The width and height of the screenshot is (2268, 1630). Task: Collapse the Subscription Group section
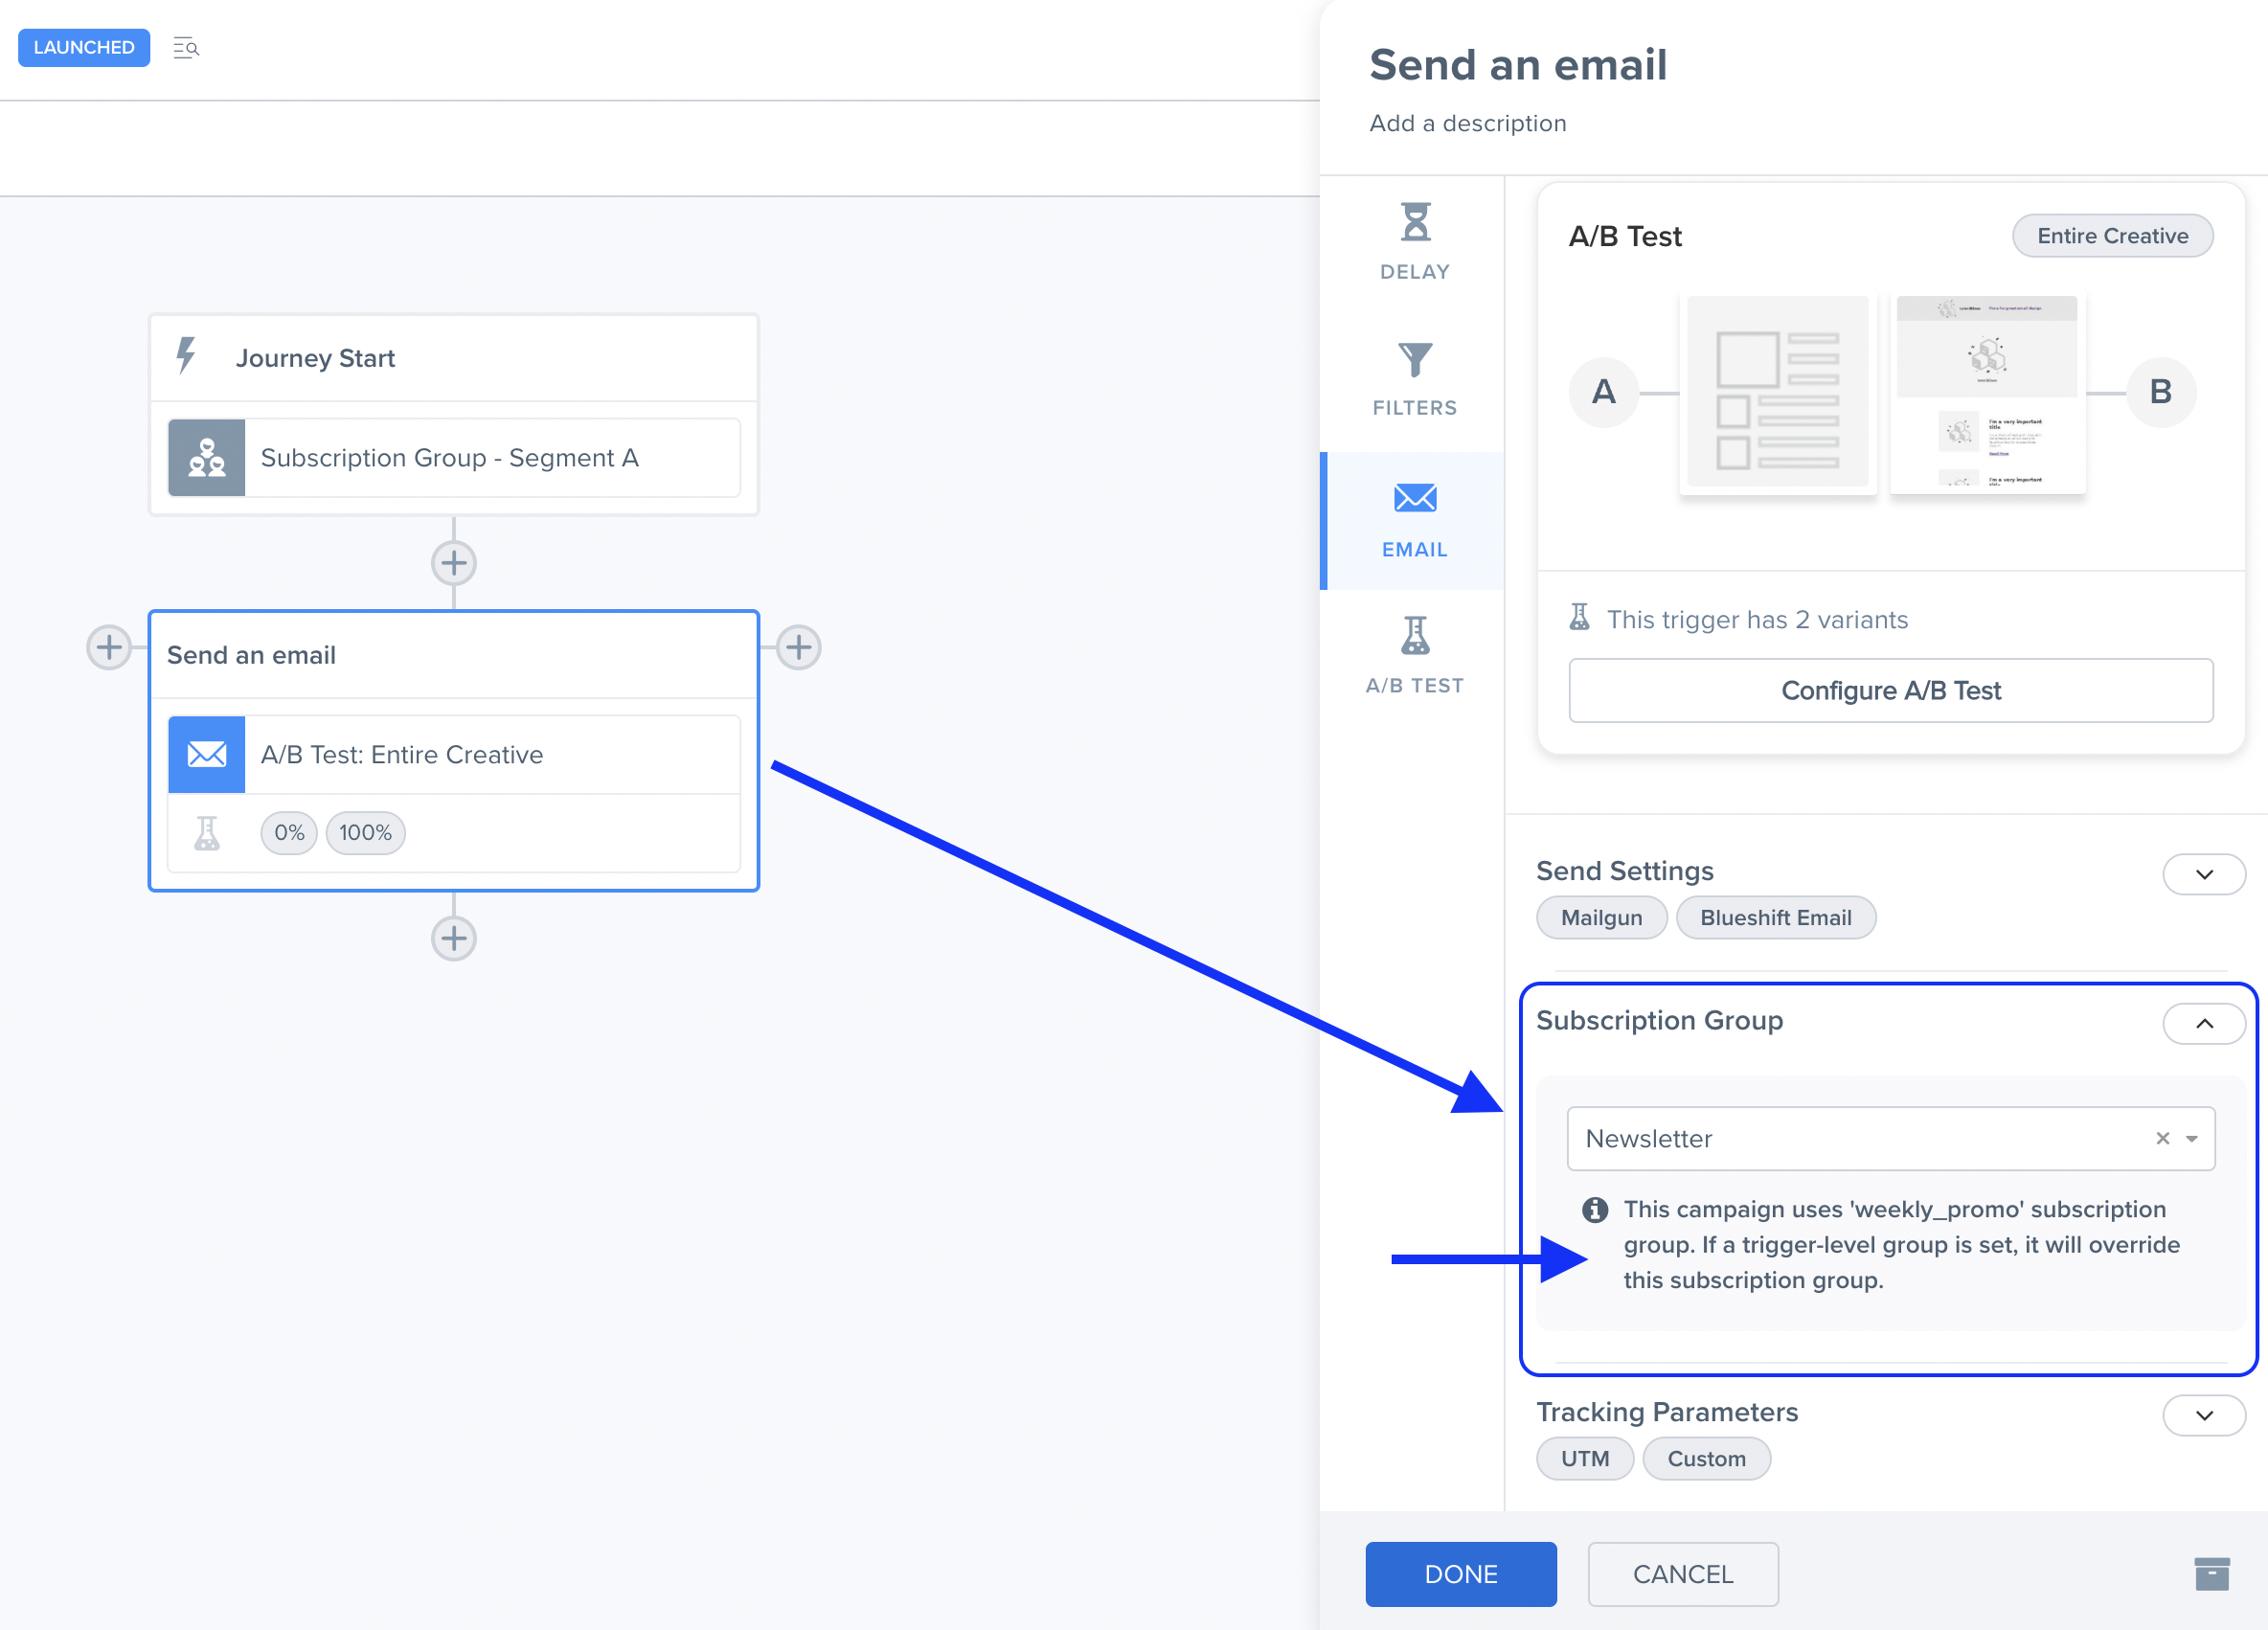pos(2204,1024)
